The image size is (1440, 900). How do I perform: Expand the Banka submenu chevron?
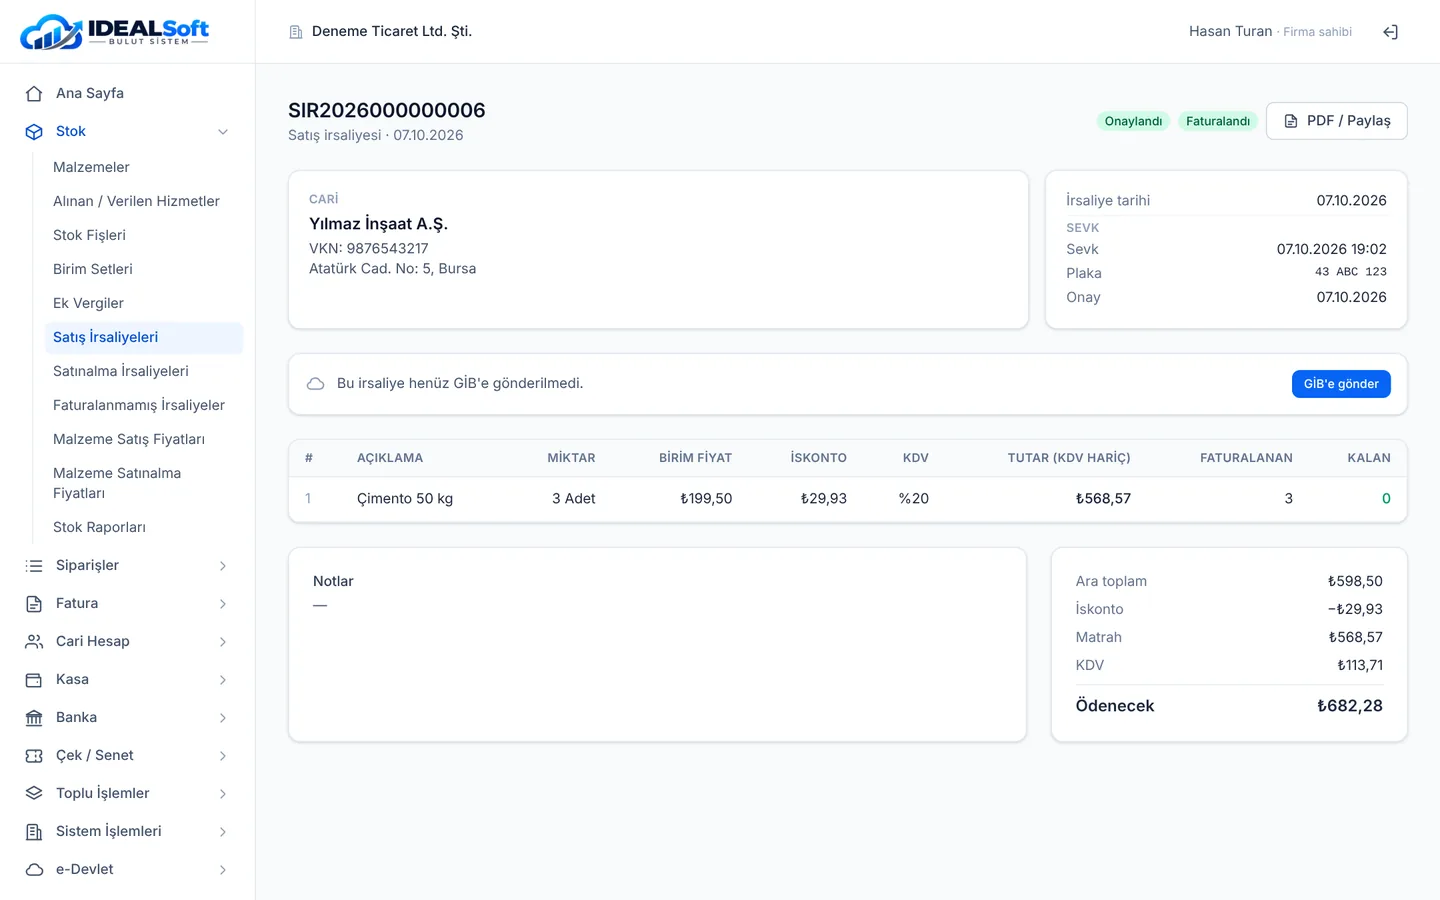(x=223, y=717)
